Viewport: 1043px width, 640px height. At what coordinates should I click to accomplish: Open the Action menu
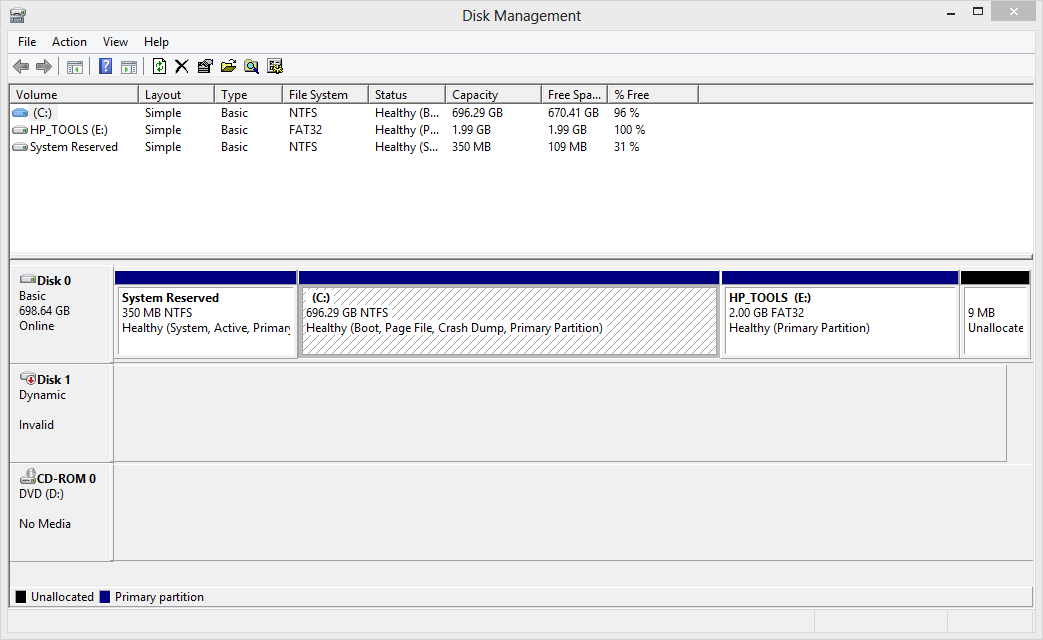pyautogui.click(x=69, y=42)
